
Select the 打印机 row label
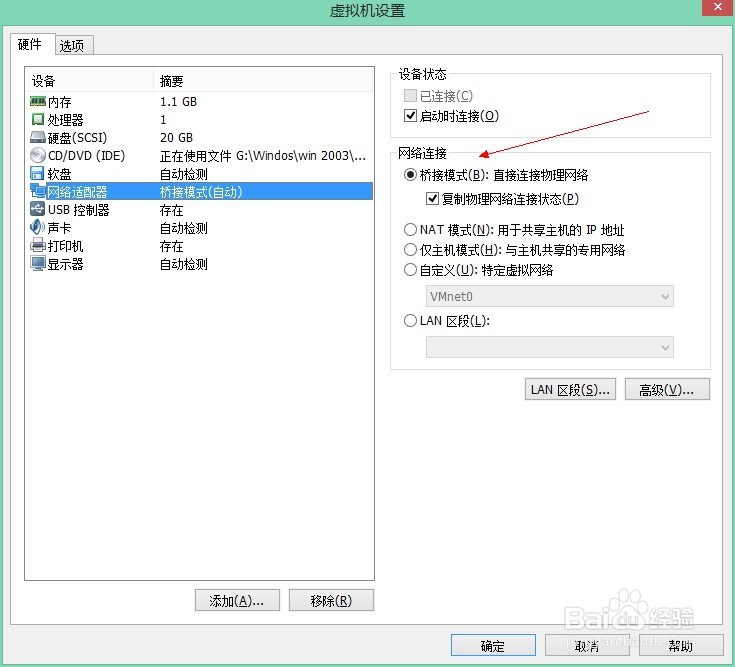(65, 246)
